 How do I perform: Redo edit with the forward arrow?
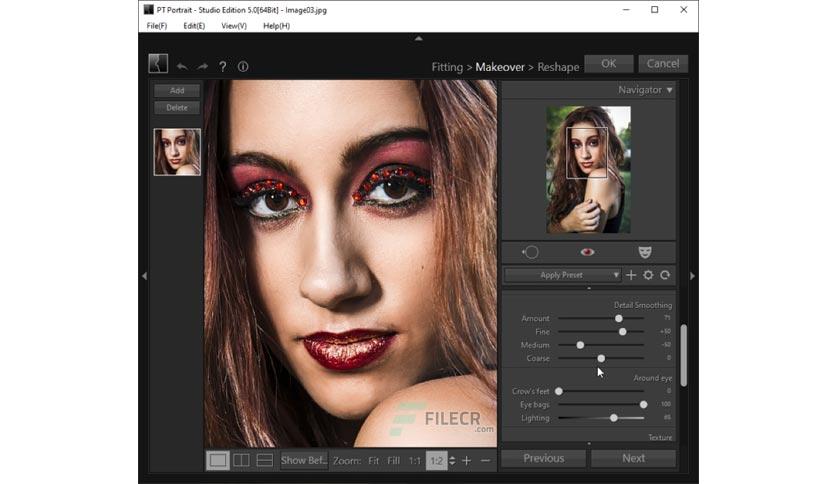(203, 67)
